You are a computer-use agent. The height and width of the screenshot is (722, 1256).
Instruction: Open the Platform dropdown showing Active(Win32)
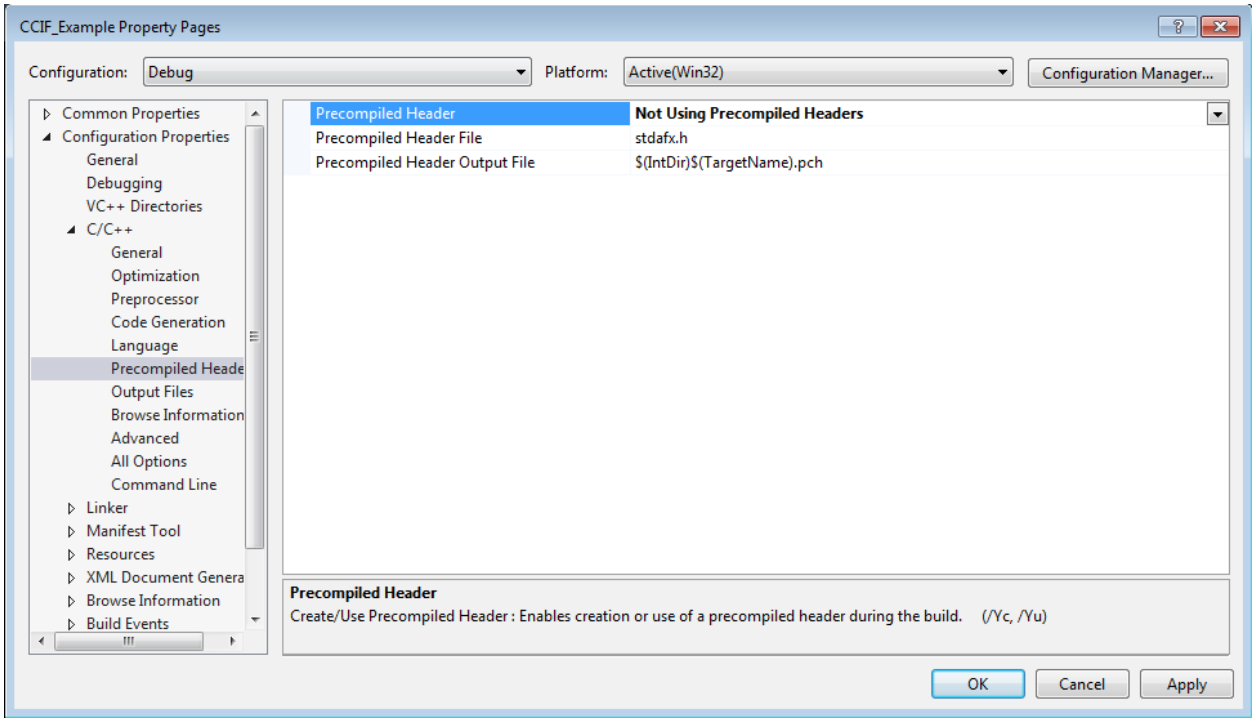tap(819, 72)
